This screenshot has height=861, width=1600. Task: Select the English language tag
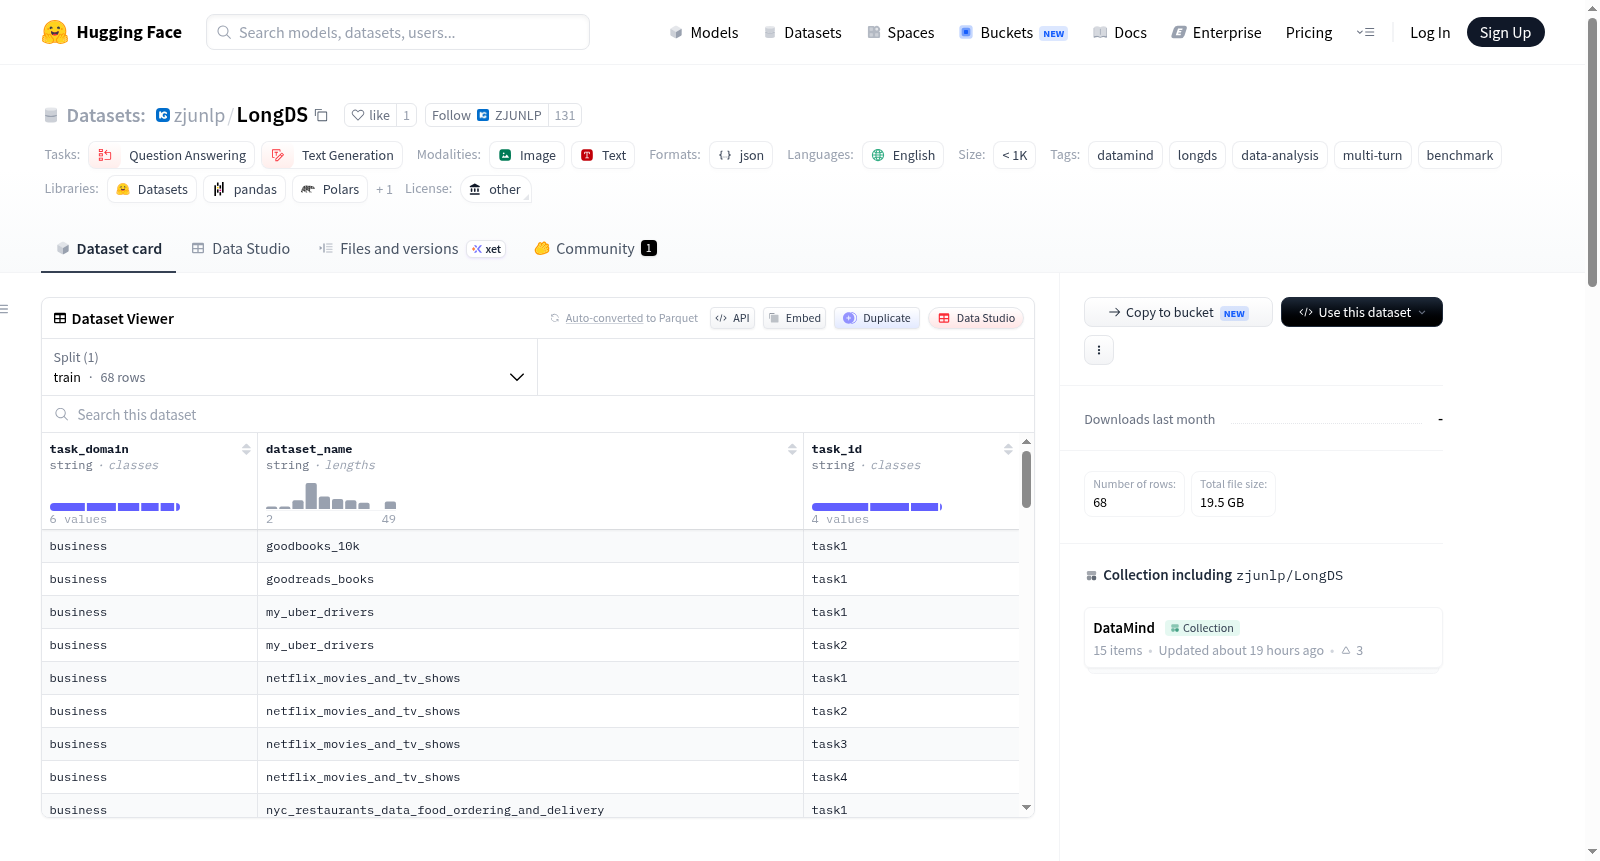tap(903, 155)
